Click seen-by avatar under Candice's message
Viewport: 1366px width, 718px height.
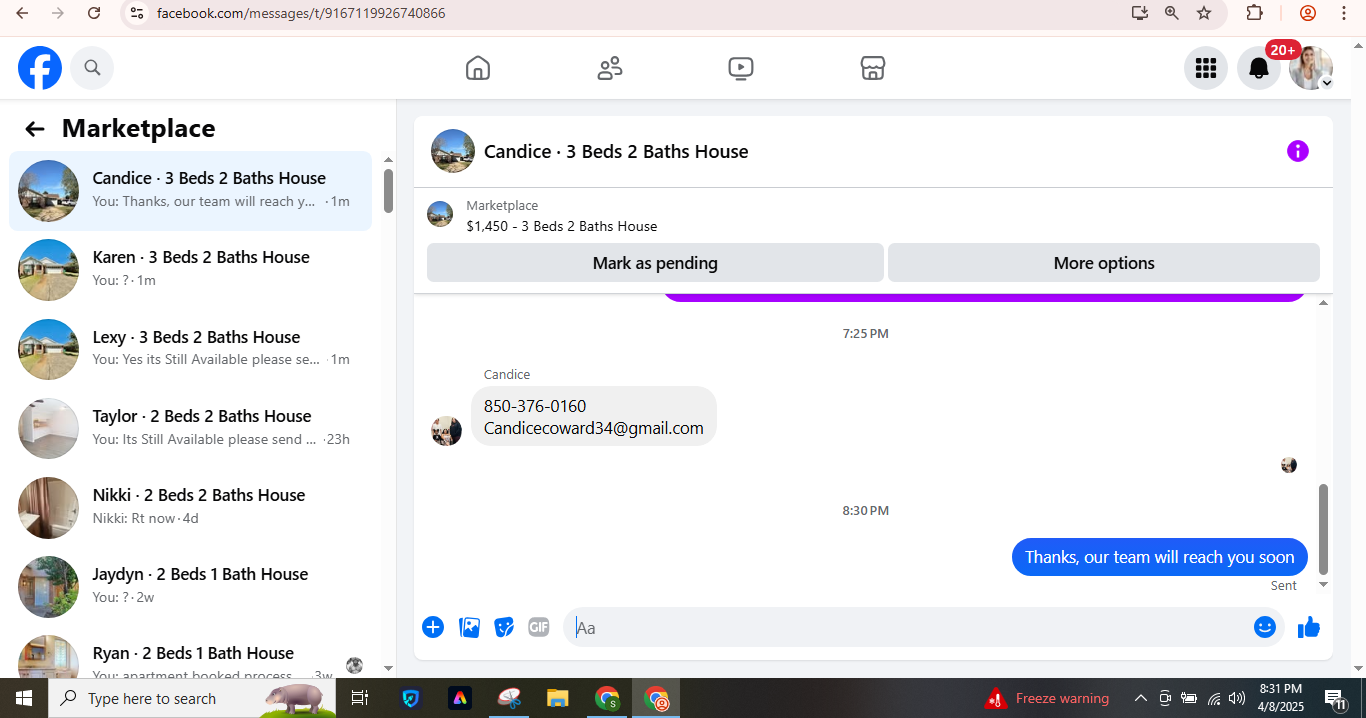(1289, 465)
